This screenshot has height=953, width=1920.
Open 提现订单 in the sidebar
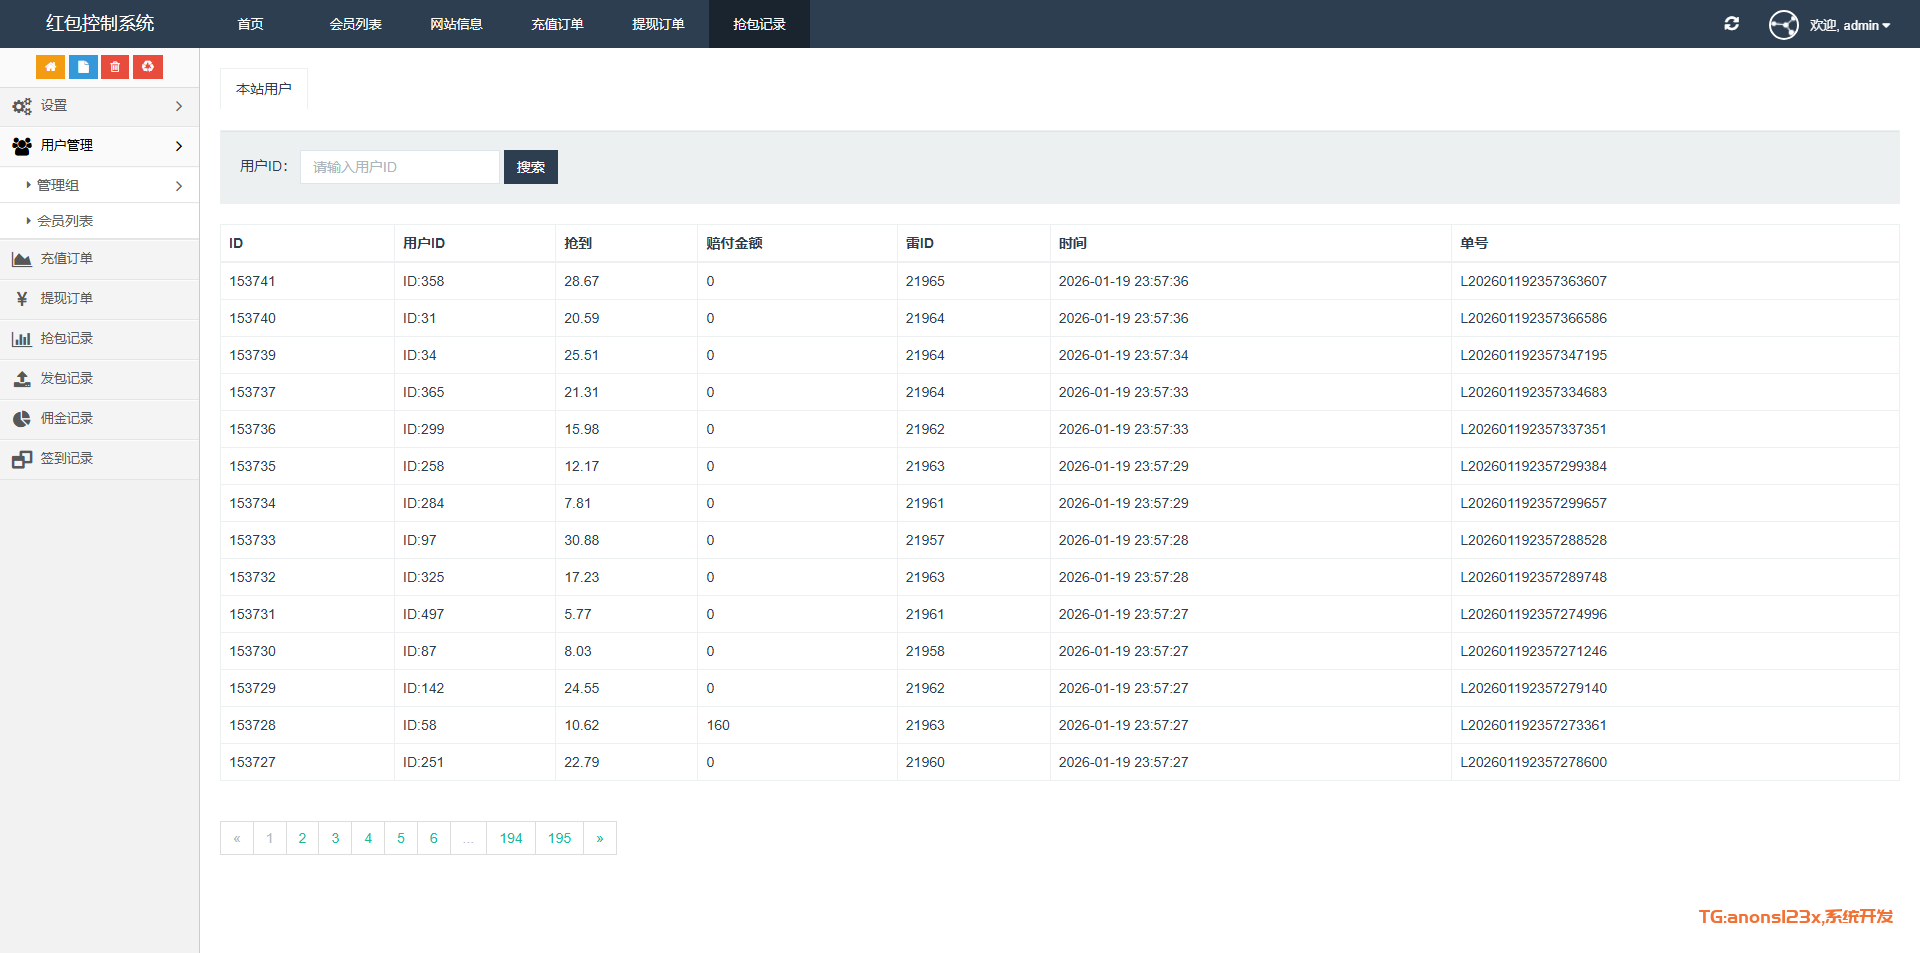(66, 299)
